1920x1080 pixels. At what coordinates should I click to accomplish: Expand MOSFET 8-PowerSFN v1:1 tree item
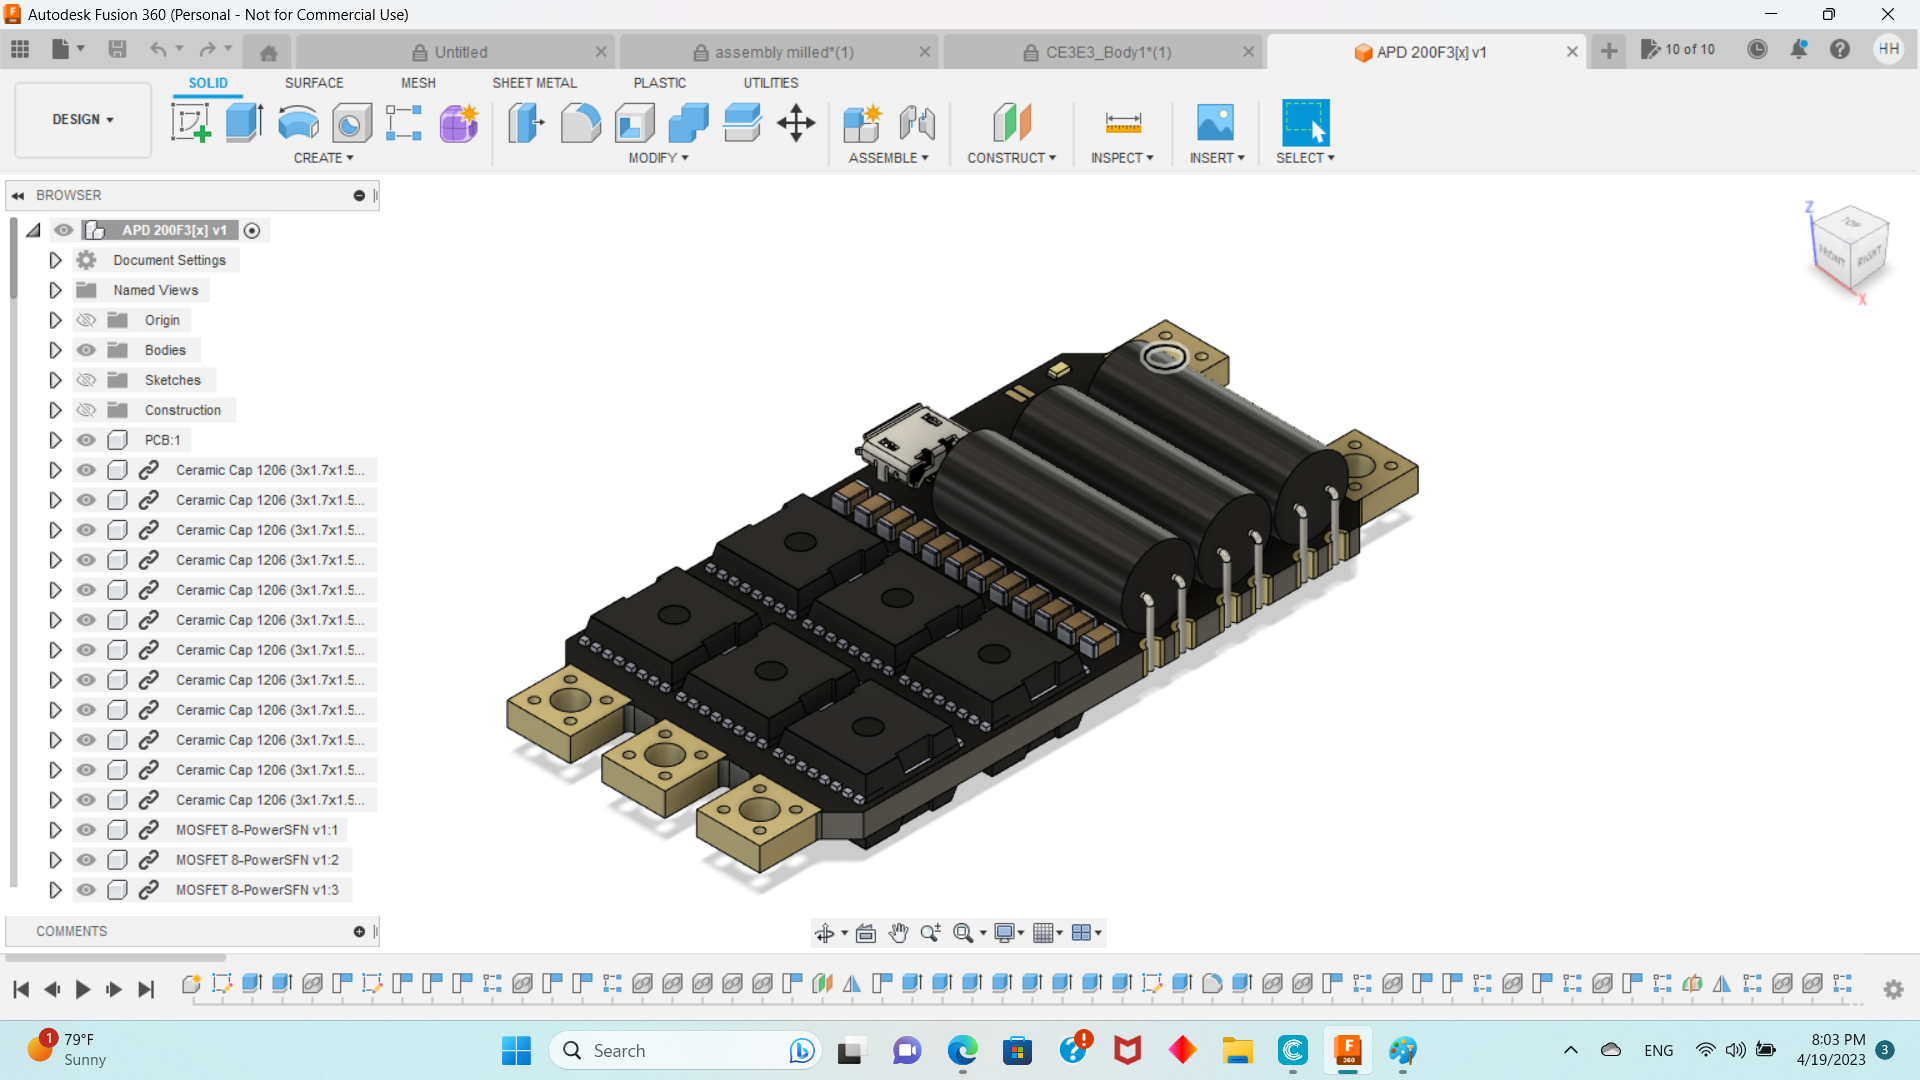55,830
